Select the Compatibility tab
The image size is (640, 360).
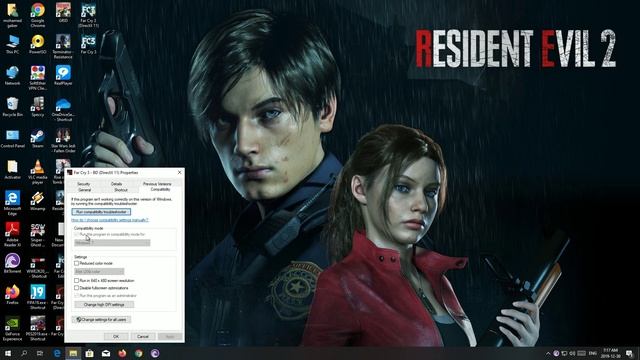(160, 189)
